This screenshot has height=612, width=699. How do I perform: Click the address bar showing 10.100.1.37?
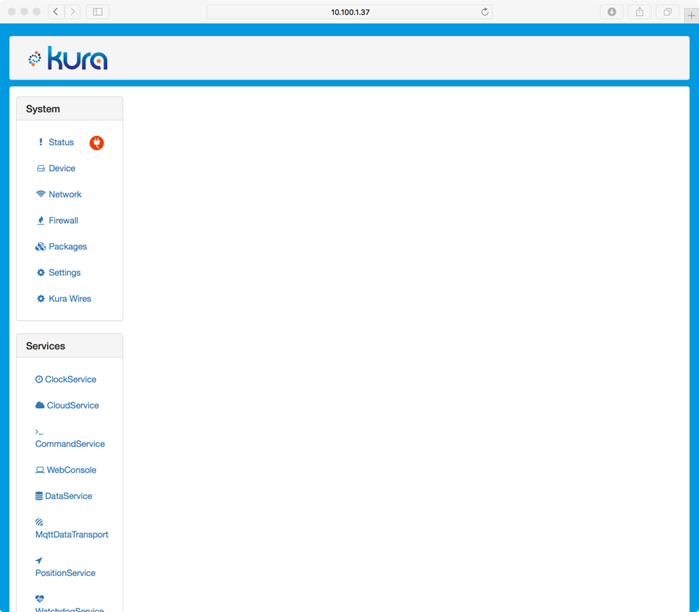[x=350, y=12]
